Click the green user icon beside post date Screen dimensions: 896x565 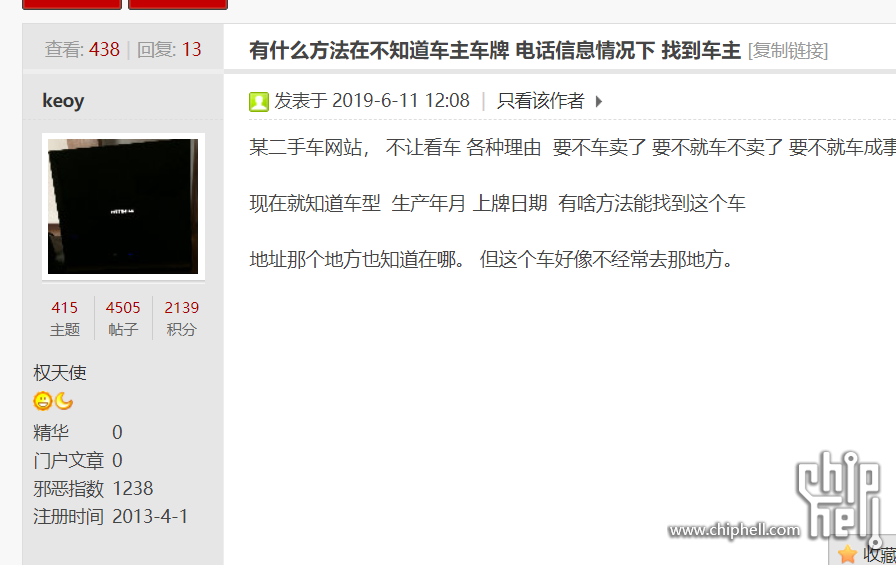259,102
